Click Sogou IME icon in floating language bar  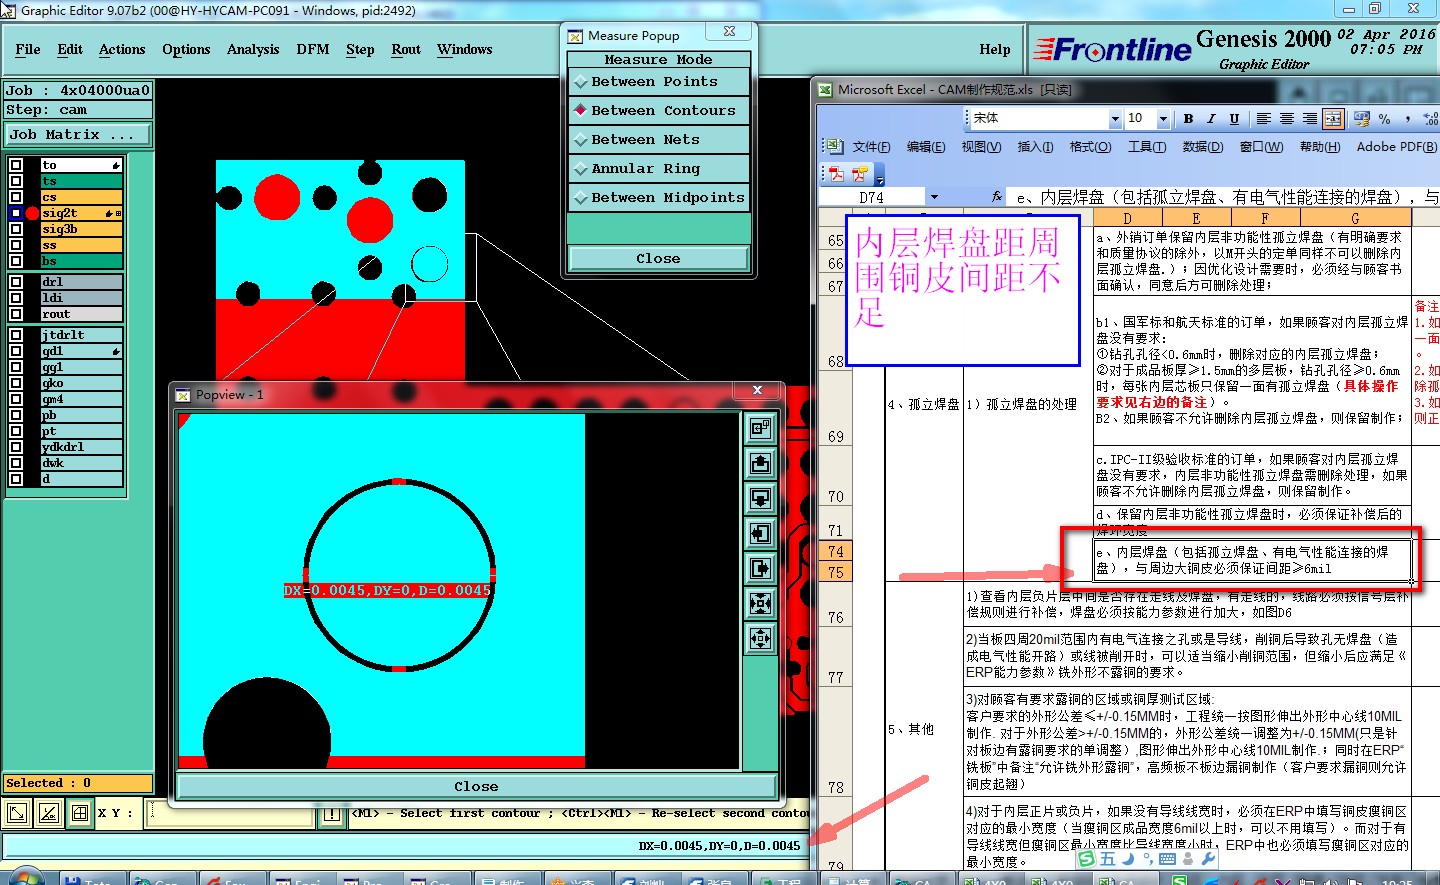click(1087, 859)
